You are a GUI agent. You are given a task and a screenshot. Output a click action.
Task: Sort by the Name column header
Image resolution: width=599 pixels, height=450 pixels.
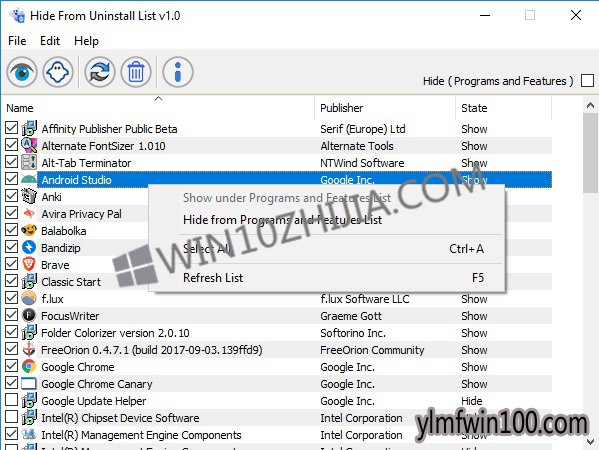159,108
